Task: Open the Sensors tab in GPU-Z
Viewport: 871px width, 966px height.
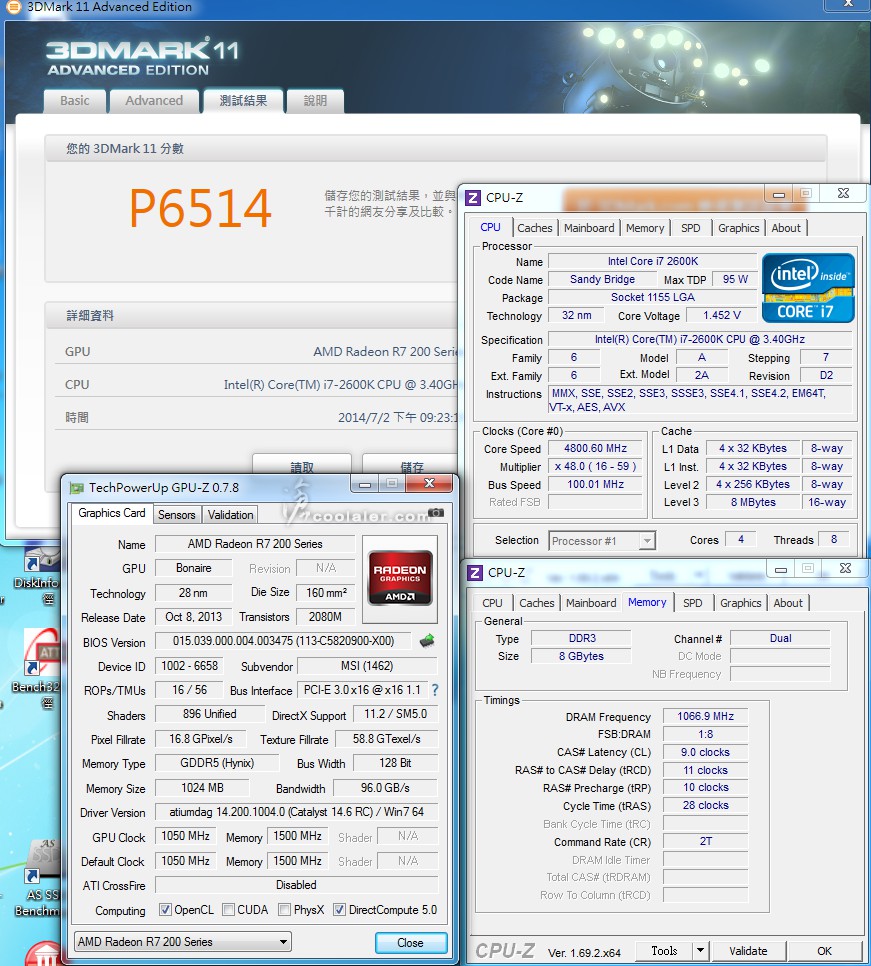Action: (176, 515)
